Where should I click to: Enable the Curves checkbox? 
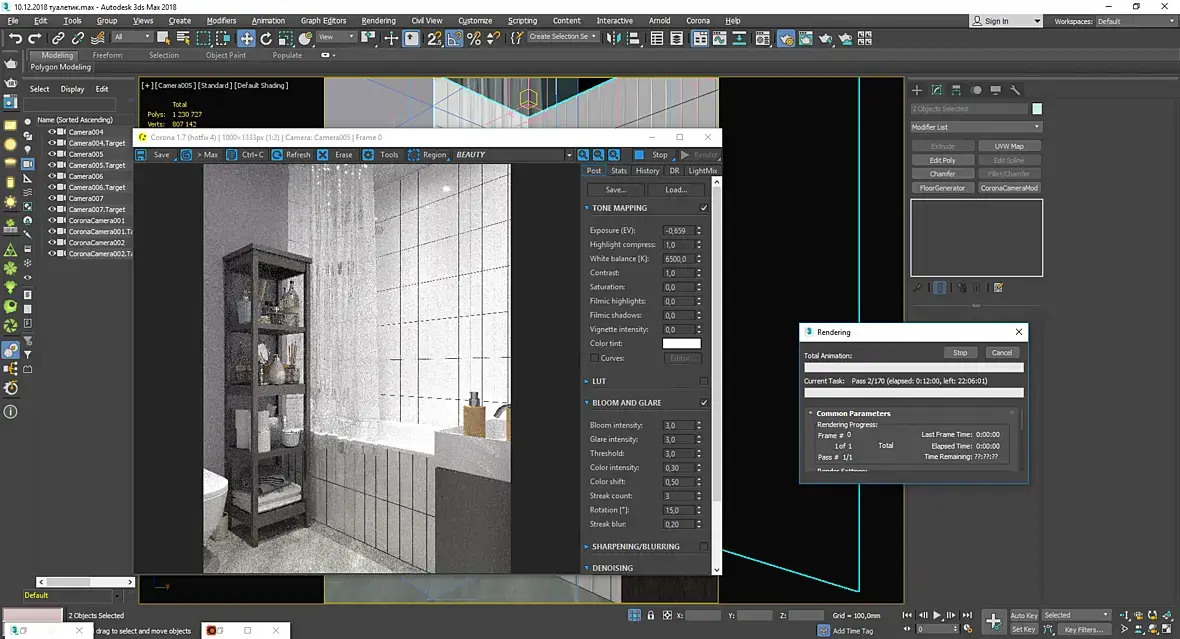pyautogui.click(x=594, y=358)
